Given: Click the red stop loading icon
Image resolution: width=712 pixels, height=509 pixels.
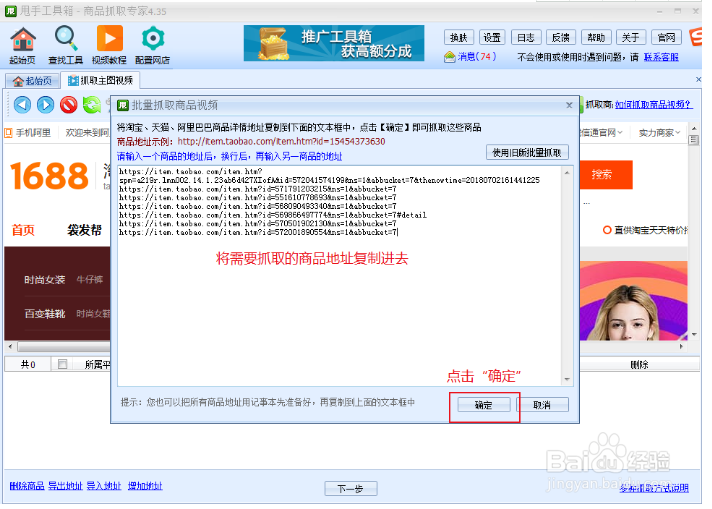Looking at the screenshot, I should pyautogui.click(x=69, y=105).
